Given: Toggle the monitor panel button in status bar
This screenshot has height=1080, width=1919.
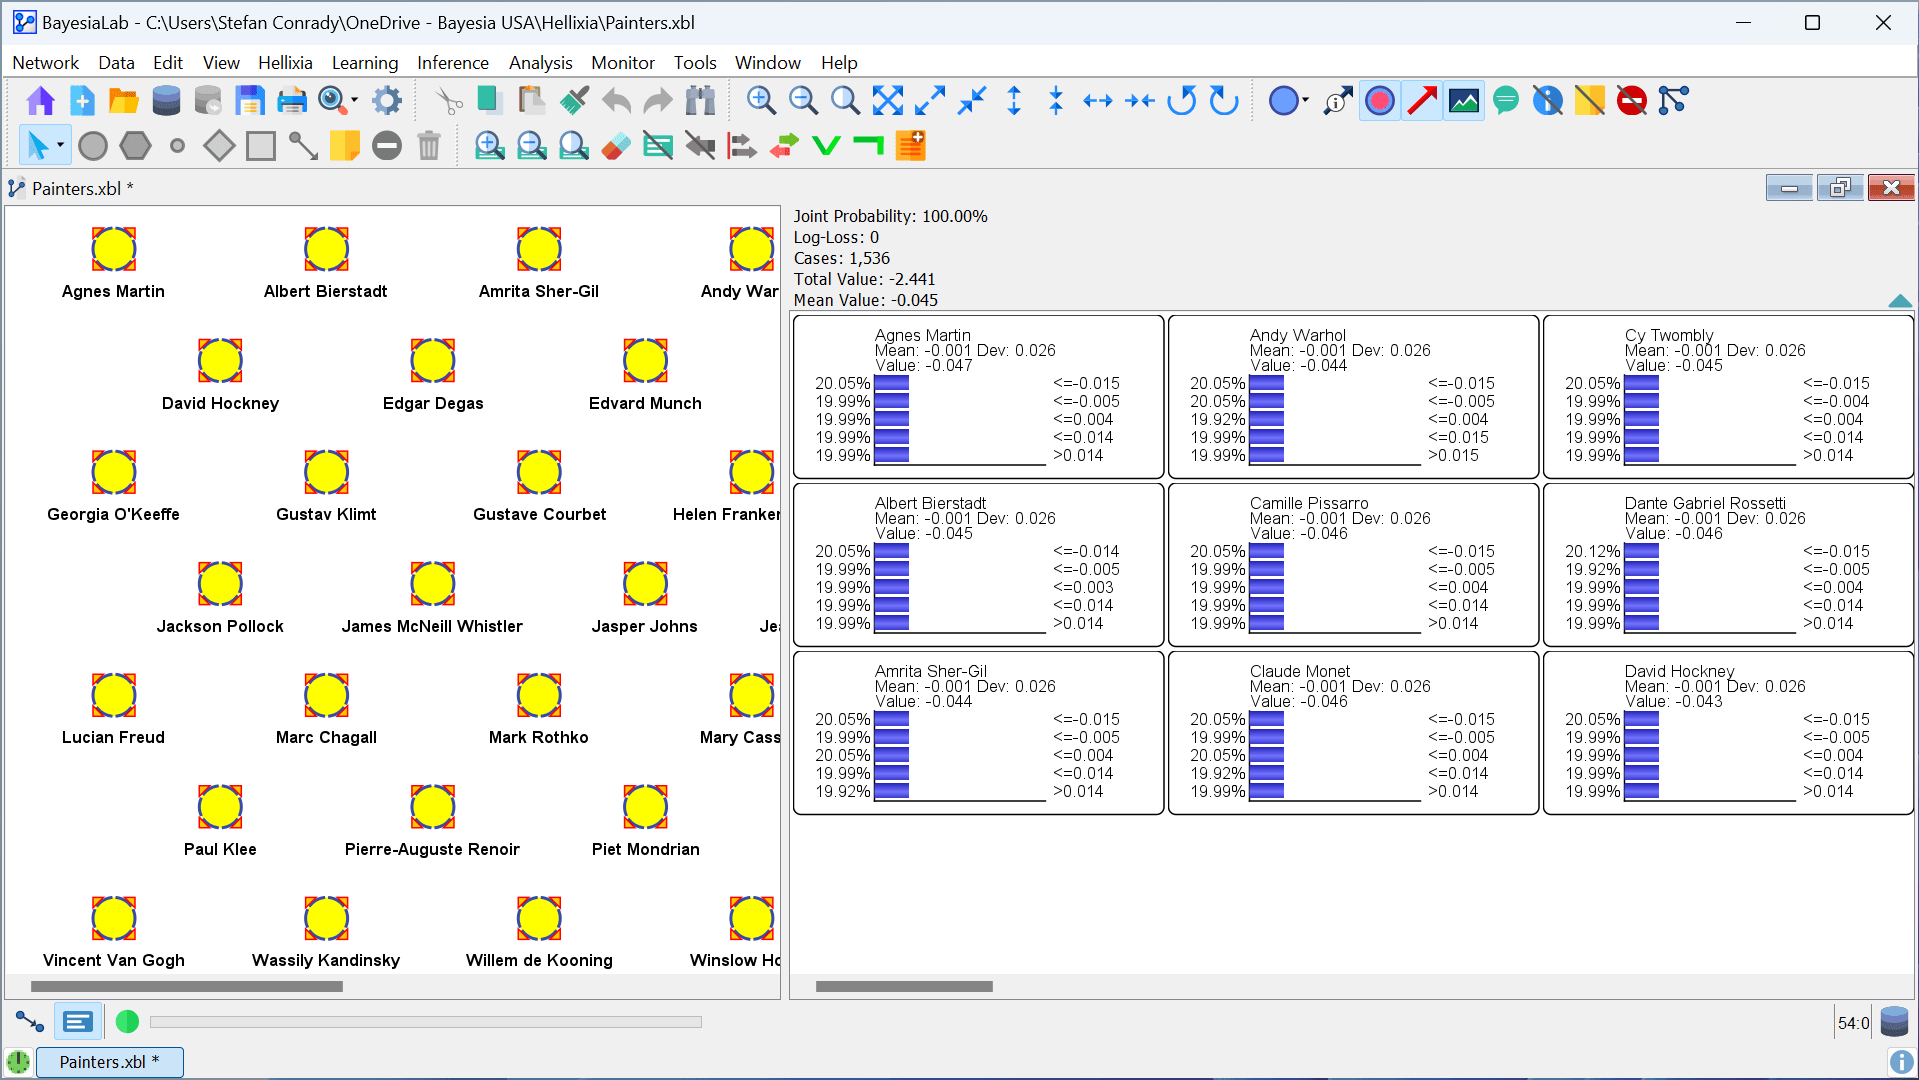Looking at the screenshot, I should [x=78, y=1022].
